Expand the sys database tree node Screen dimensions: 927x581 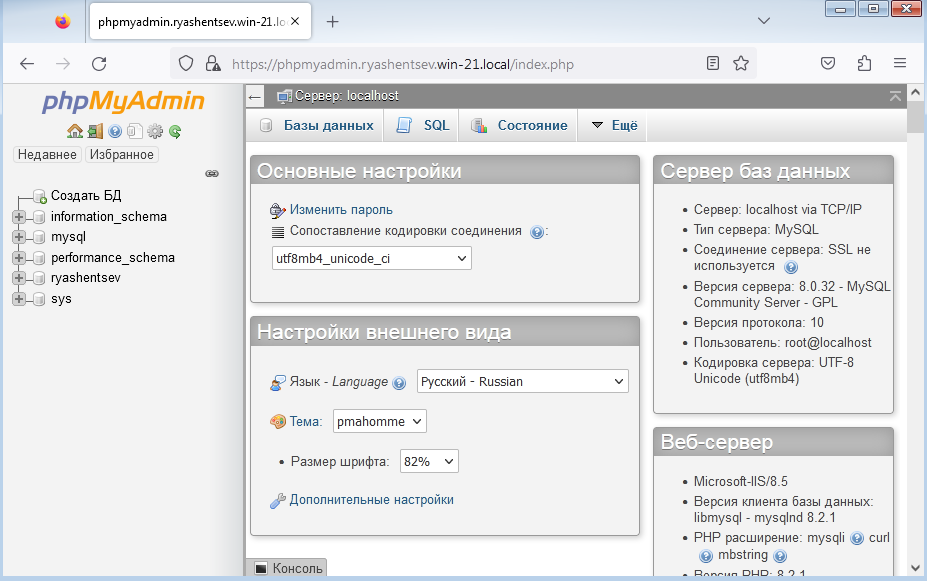[x=19, y=298]
